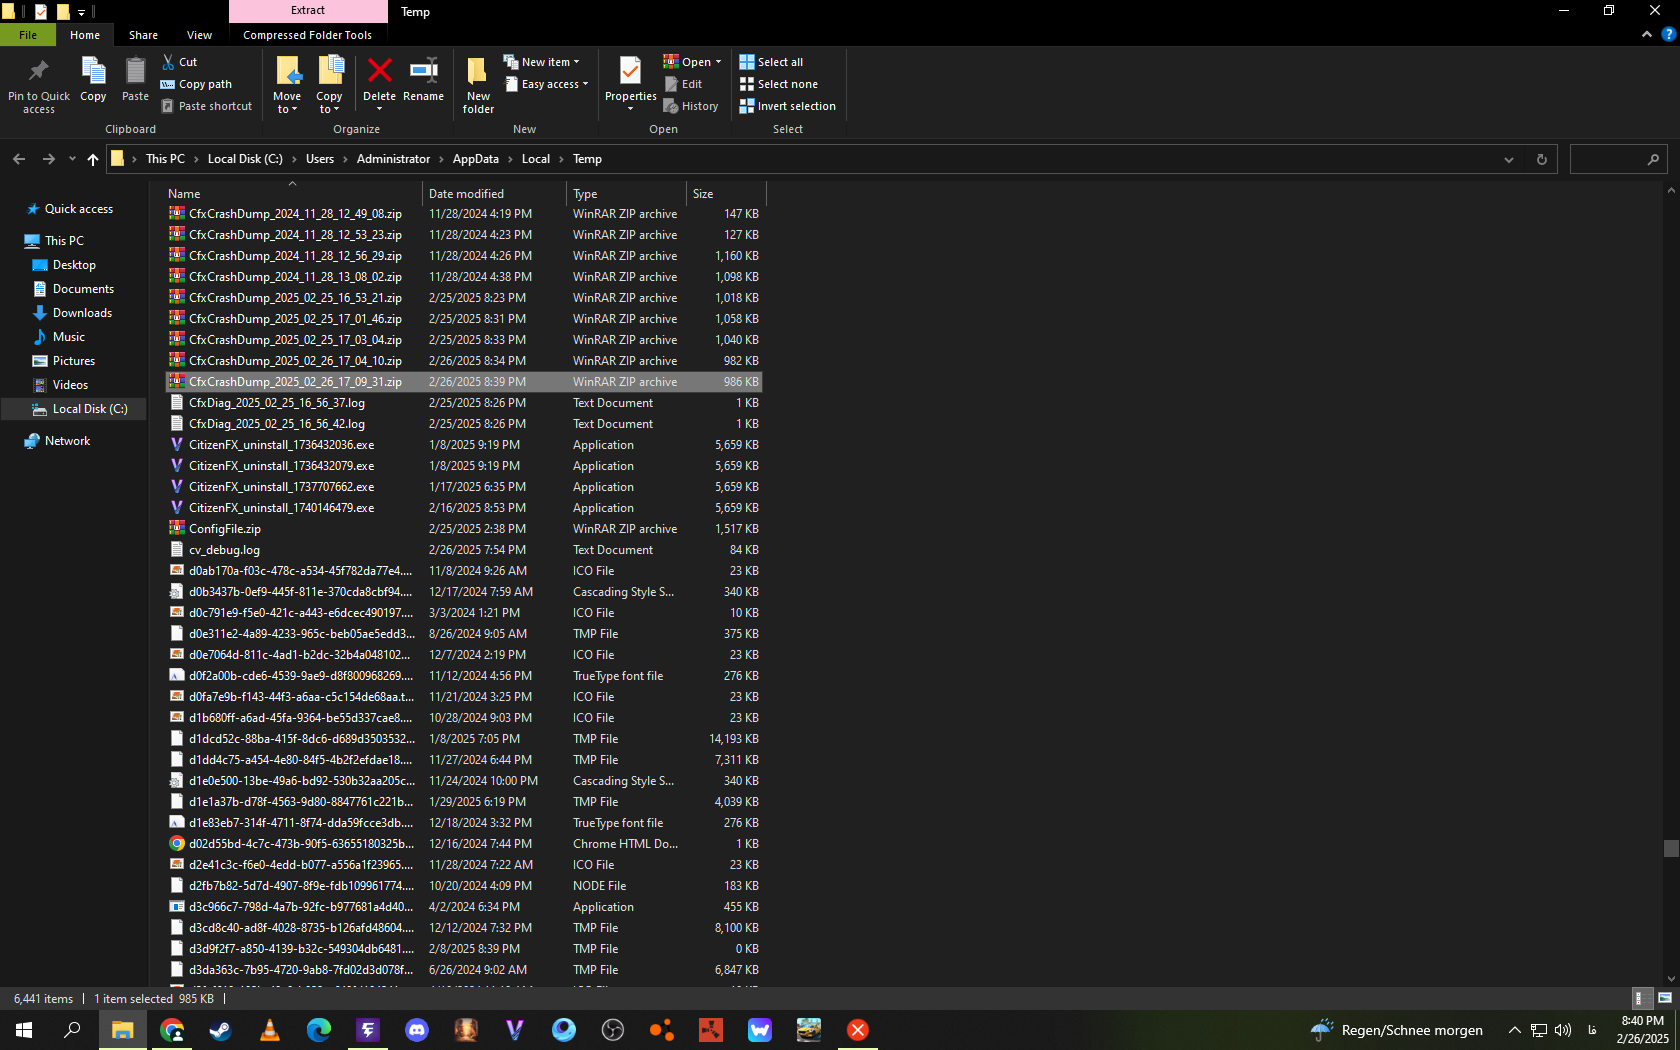Click the Paste icon in Clipboard group
The width and height of the screenshot is (1680, 1050).
[x=135, y=80]
